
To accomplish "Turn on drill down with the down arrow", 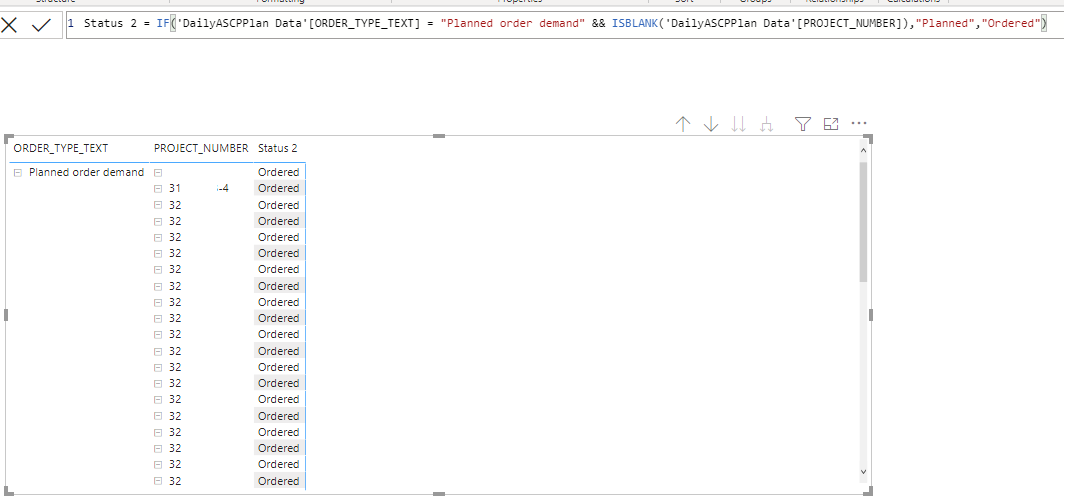I will pos(711,124).
